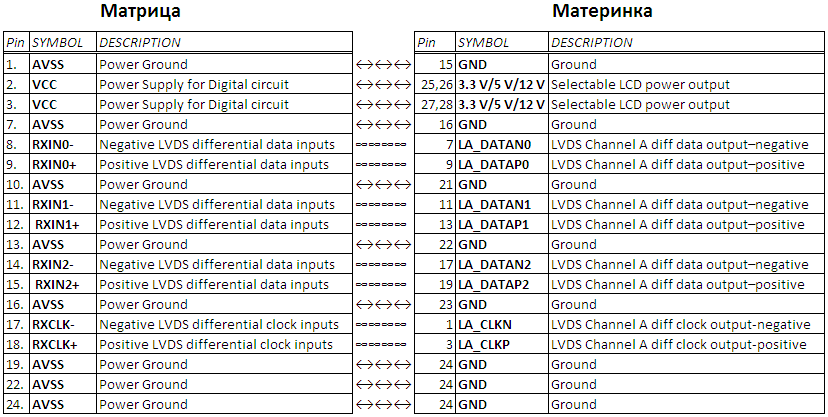
Task: Click the LA_DATAP2 cell
Action: pyautogui.click(x=495, y=285)
